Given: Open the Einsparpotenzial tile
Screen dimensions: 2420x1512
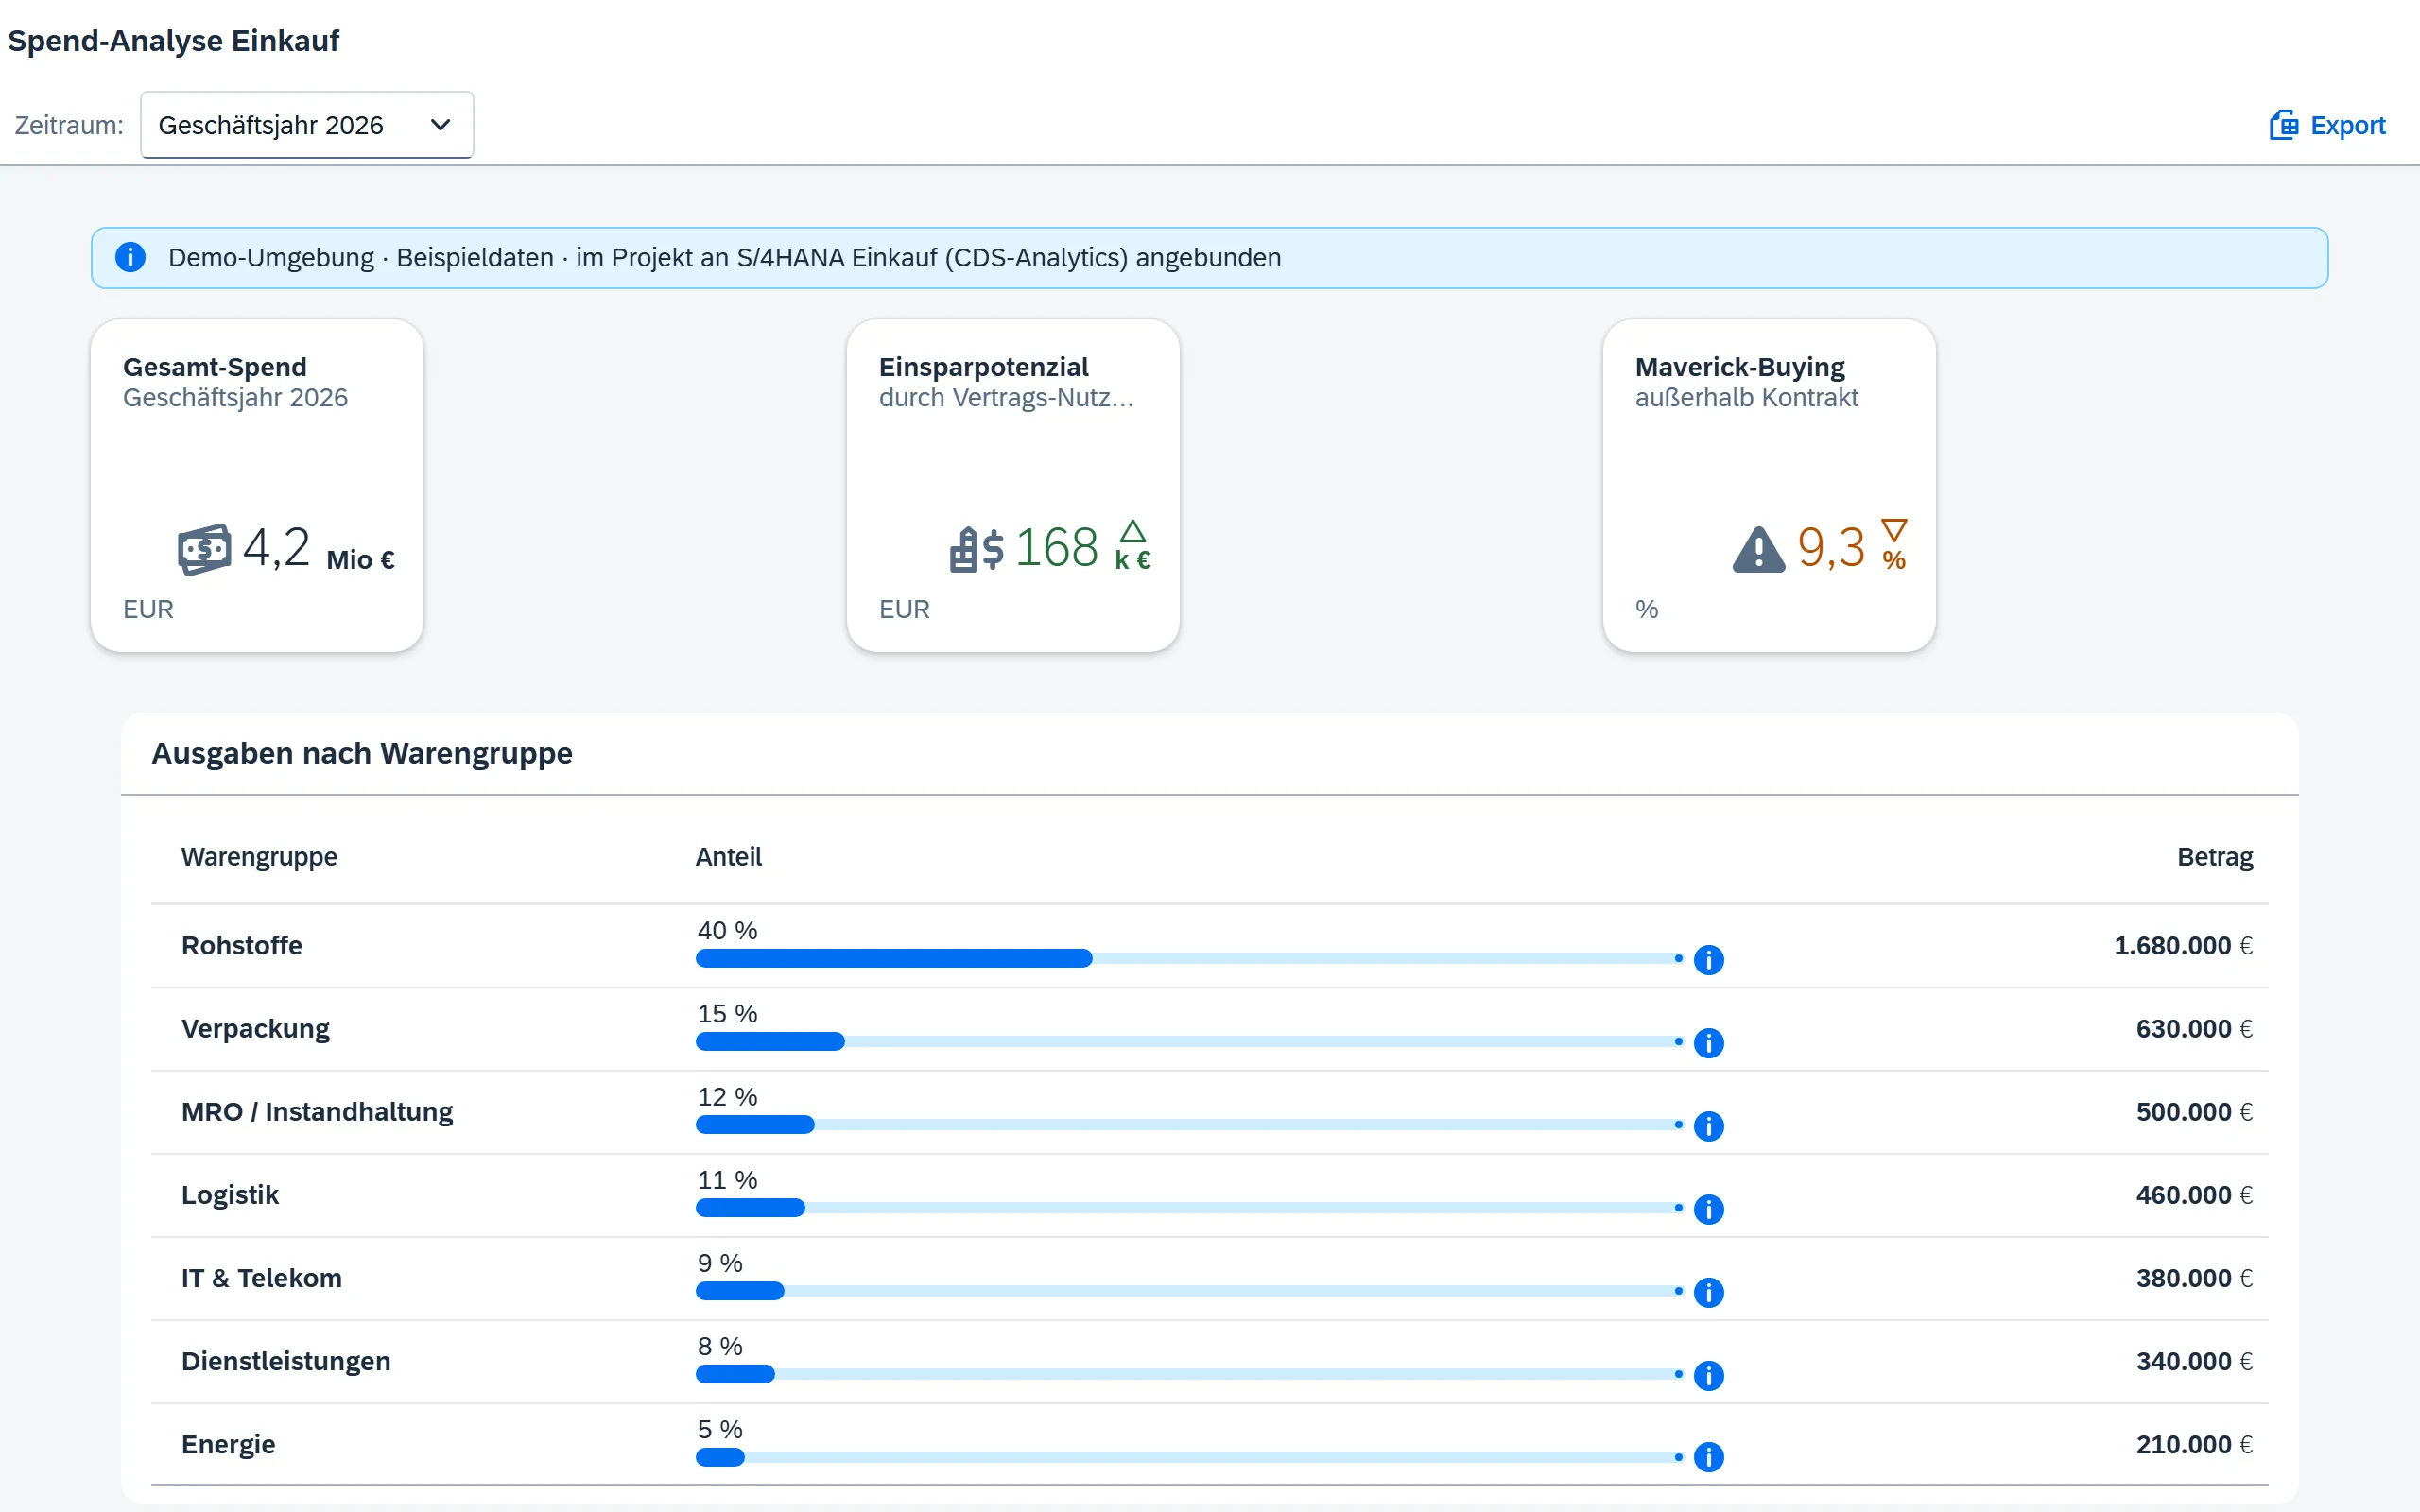Looking at the screenshot, I should click(1013, 486).
